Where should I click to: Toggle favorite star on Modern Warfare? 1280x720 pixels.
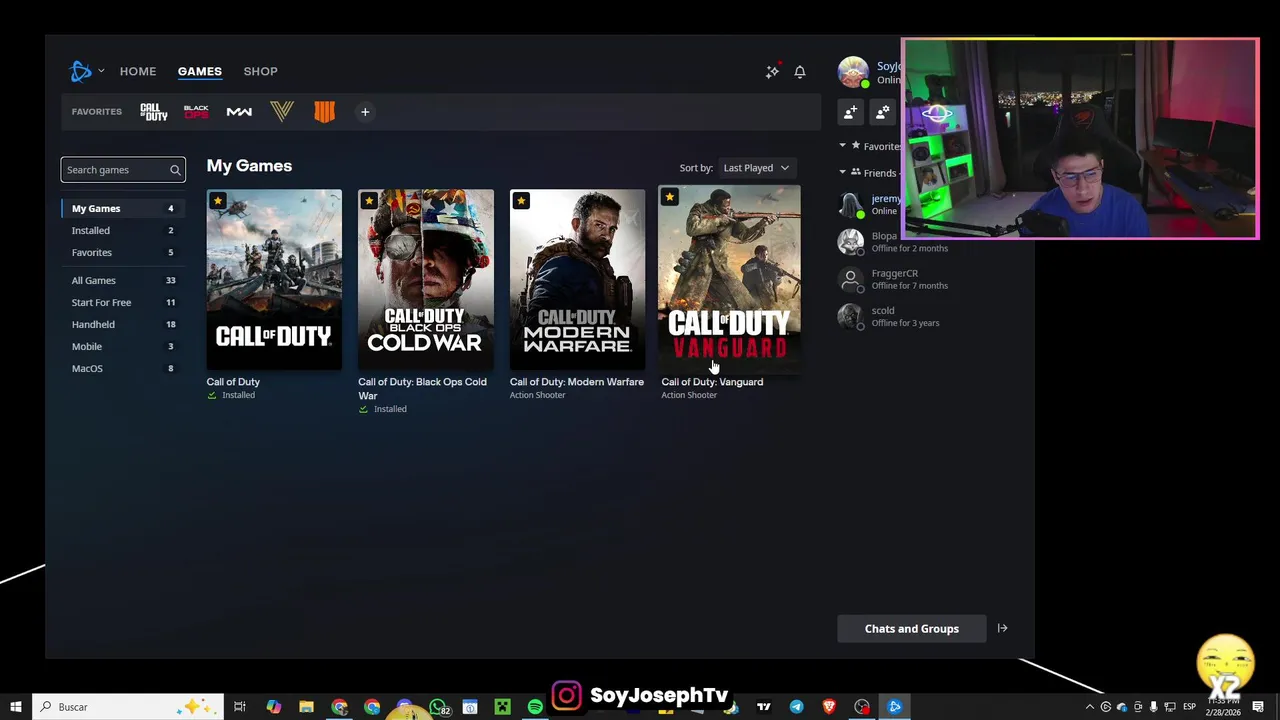[x=521, y=201]
